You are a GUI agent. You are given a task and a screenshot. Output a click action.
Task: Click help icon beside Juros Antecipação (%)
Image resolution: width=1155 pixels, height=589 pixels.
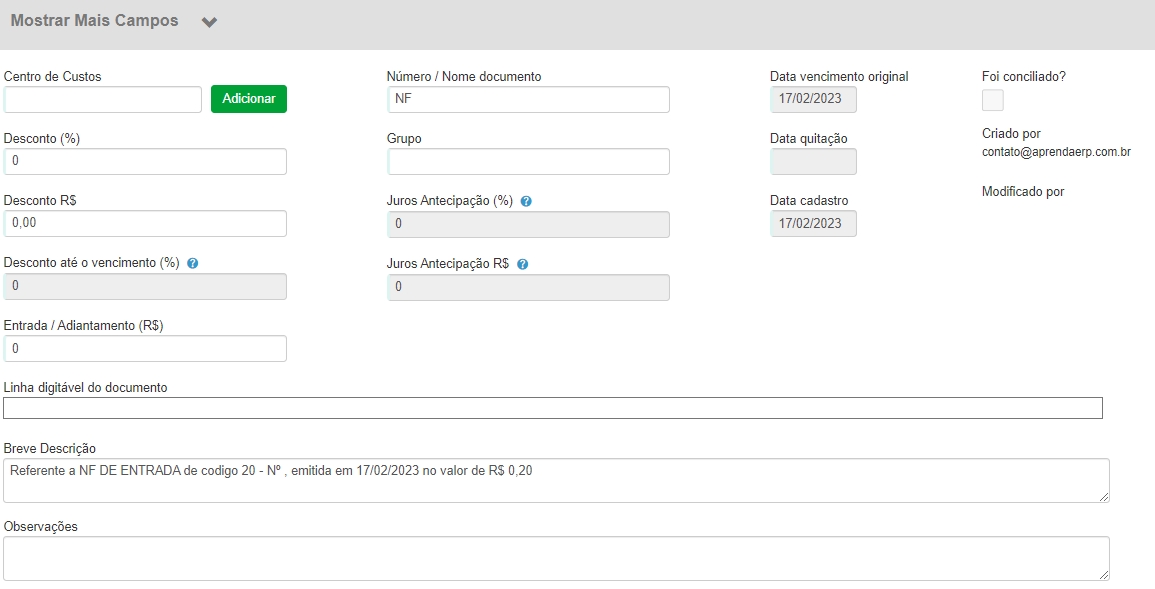(x=526, y=201)
